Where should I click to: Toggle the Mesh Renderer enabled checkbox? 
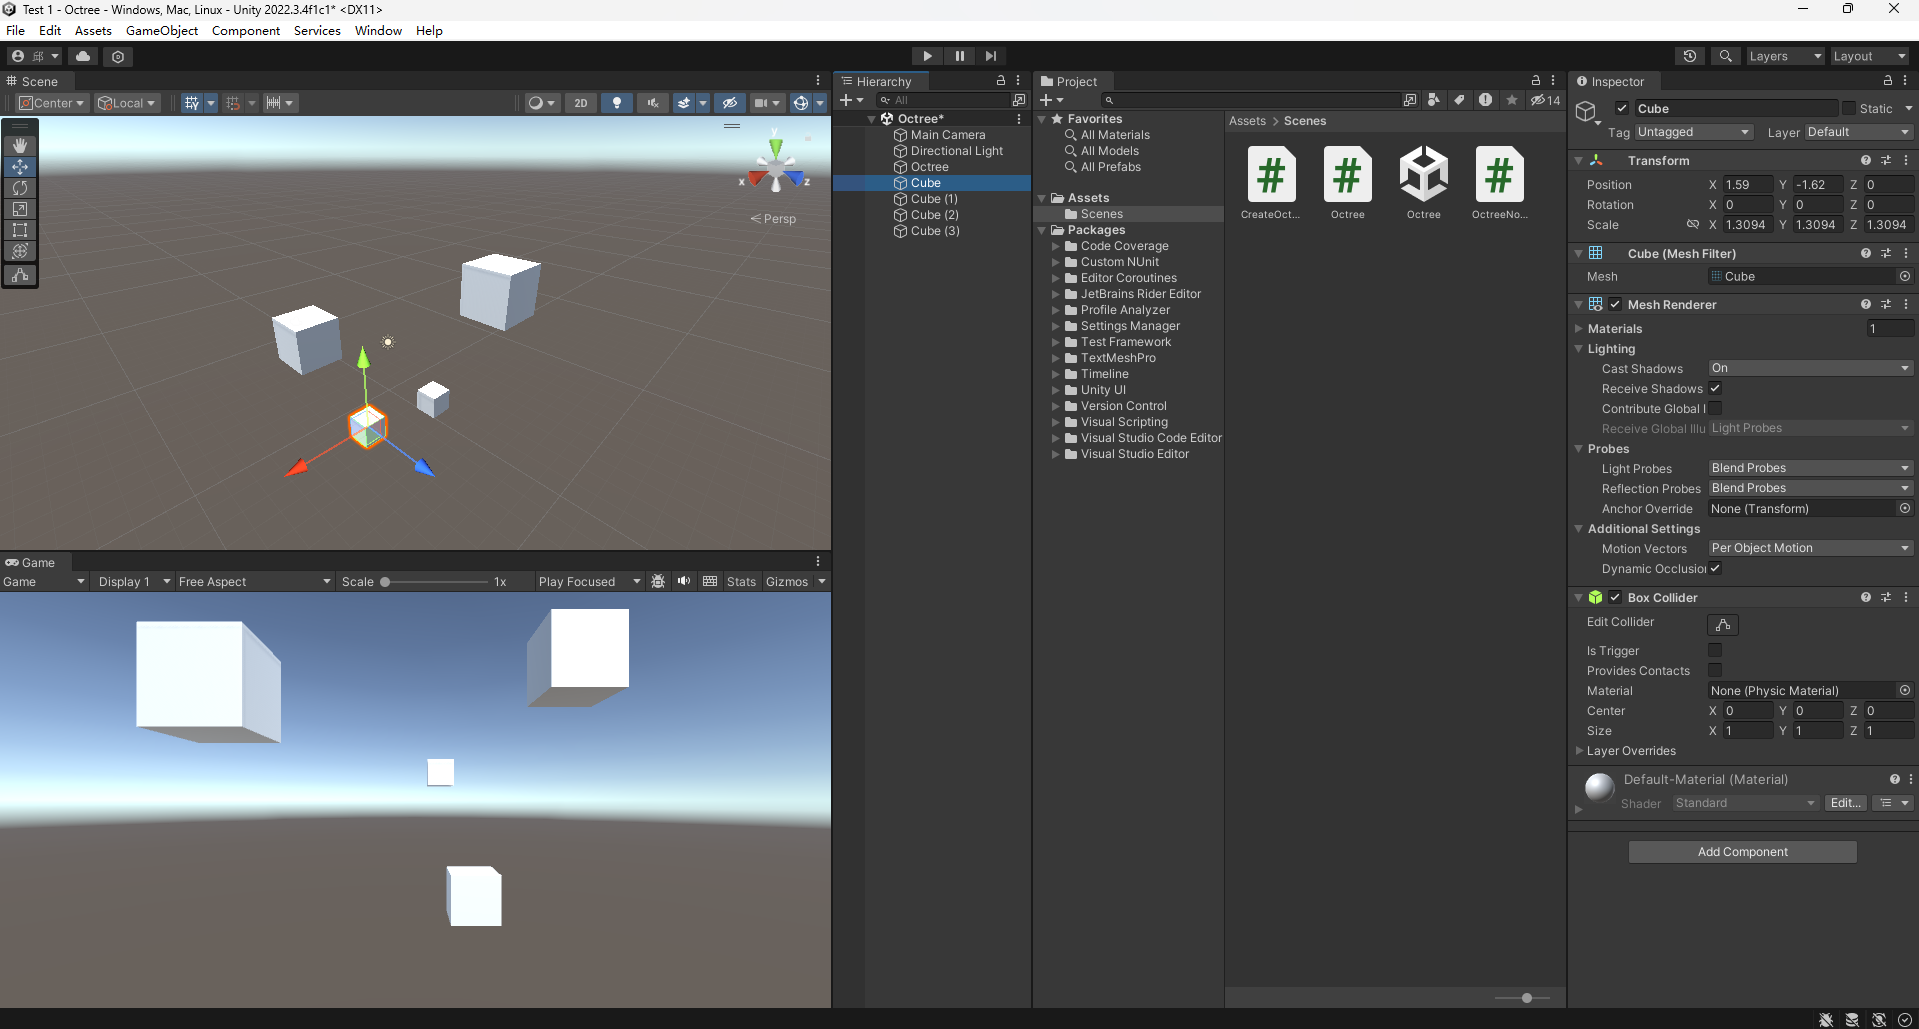pos(1615,304)
